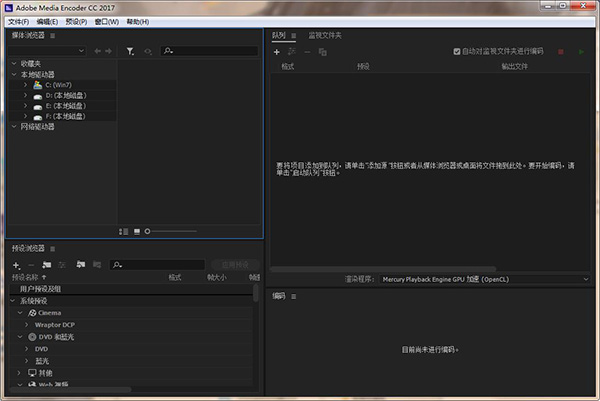Expand the D: (本地磁盘) drive node
Screen dimensions: 600x401
[25, 95]
